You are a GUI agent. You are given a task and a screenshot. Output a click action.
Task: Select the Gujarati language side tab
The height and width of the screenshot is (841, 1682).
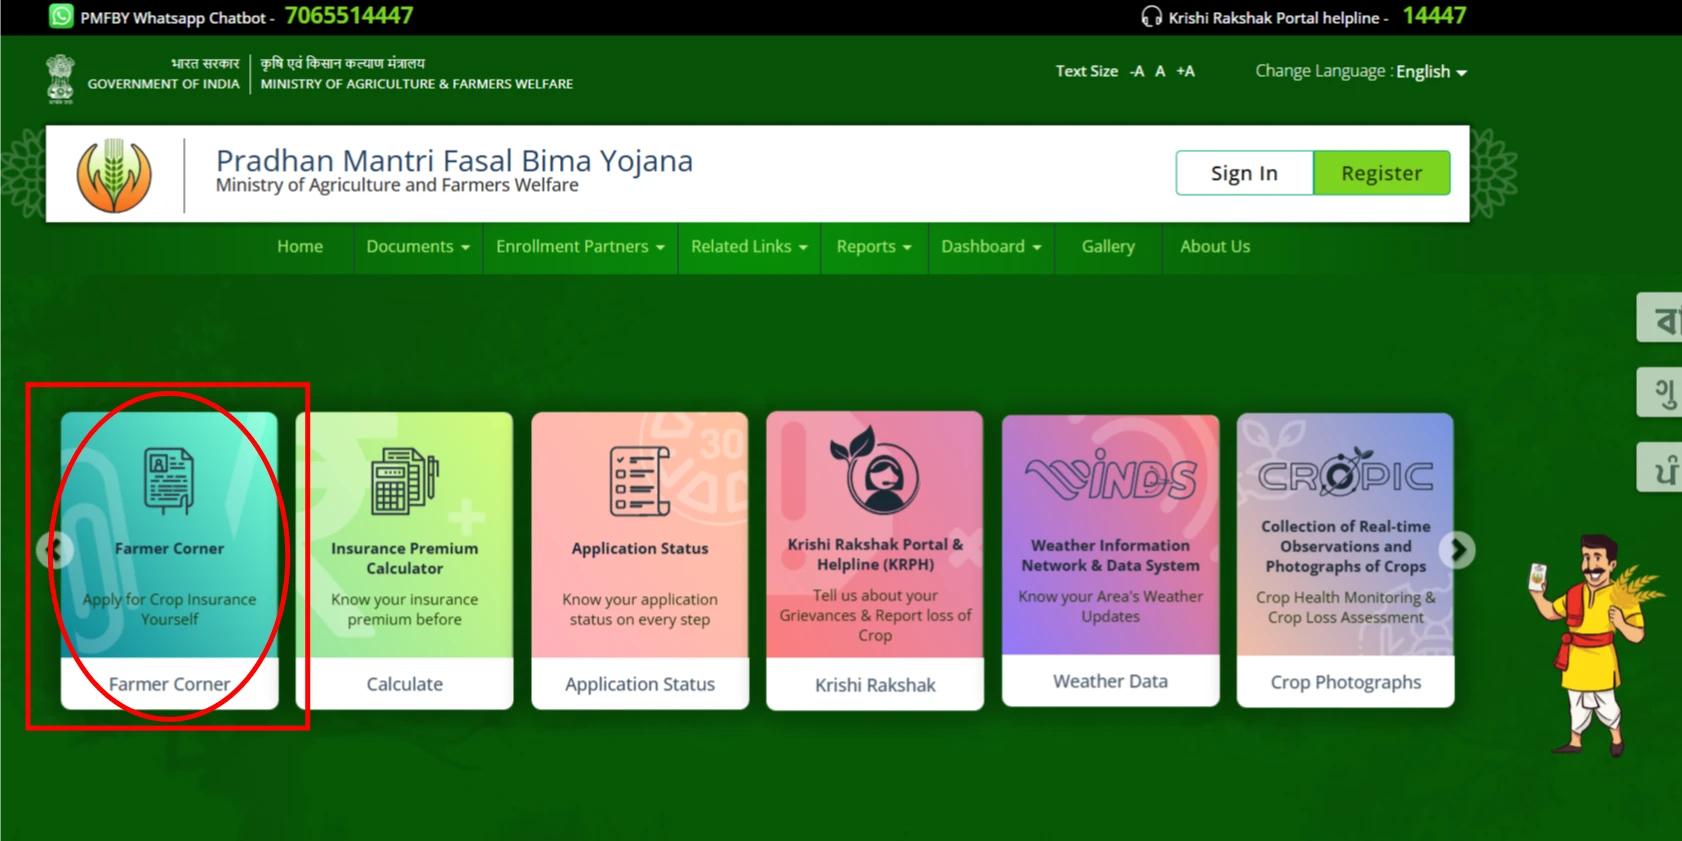(1660, 392)
